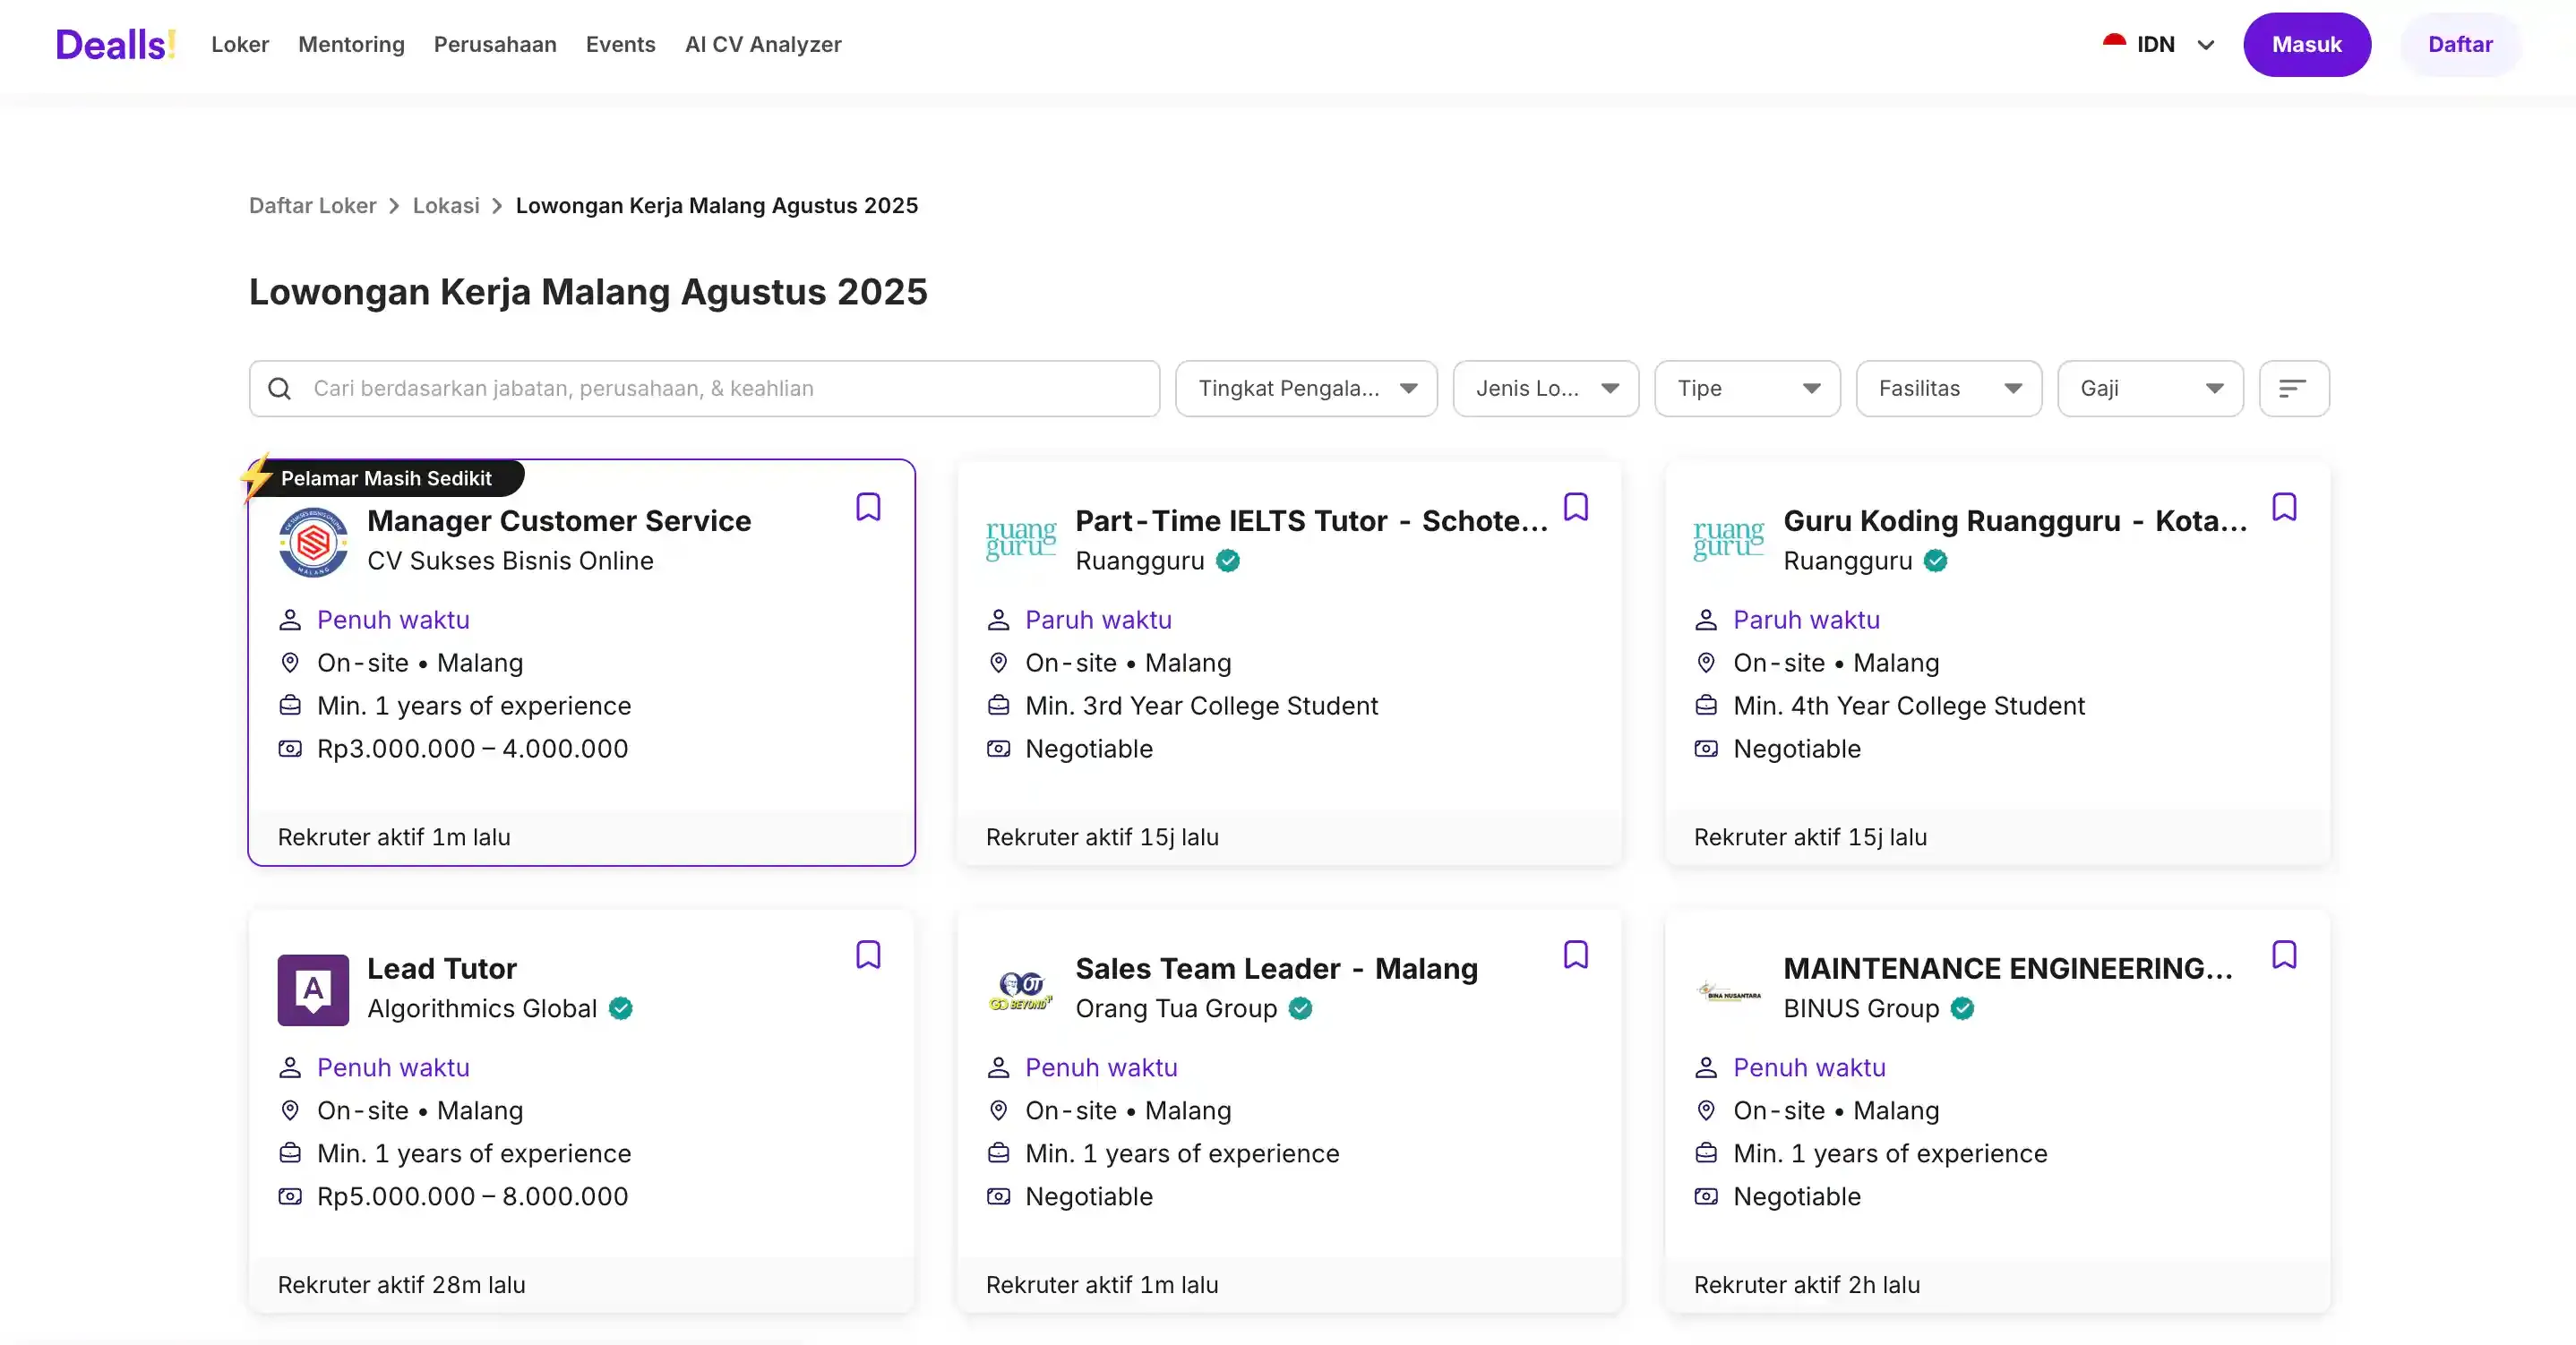Click the BINUS Group logo
Viewport: 2576px width, 1345px height.
click(x=1729, y=991)
